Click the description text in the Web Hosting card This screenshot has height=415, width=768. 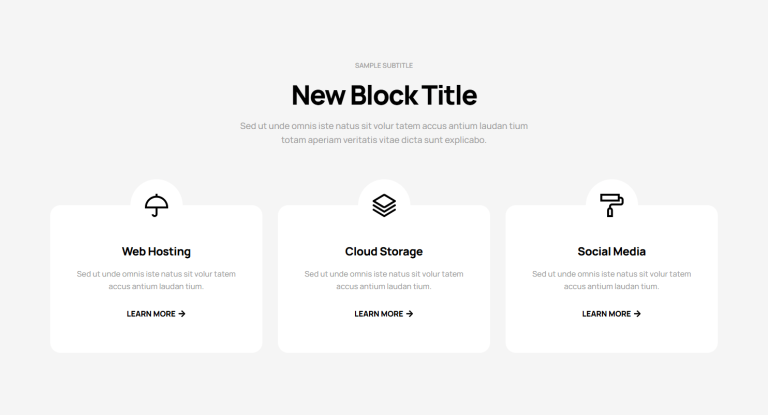coord(156,280)
